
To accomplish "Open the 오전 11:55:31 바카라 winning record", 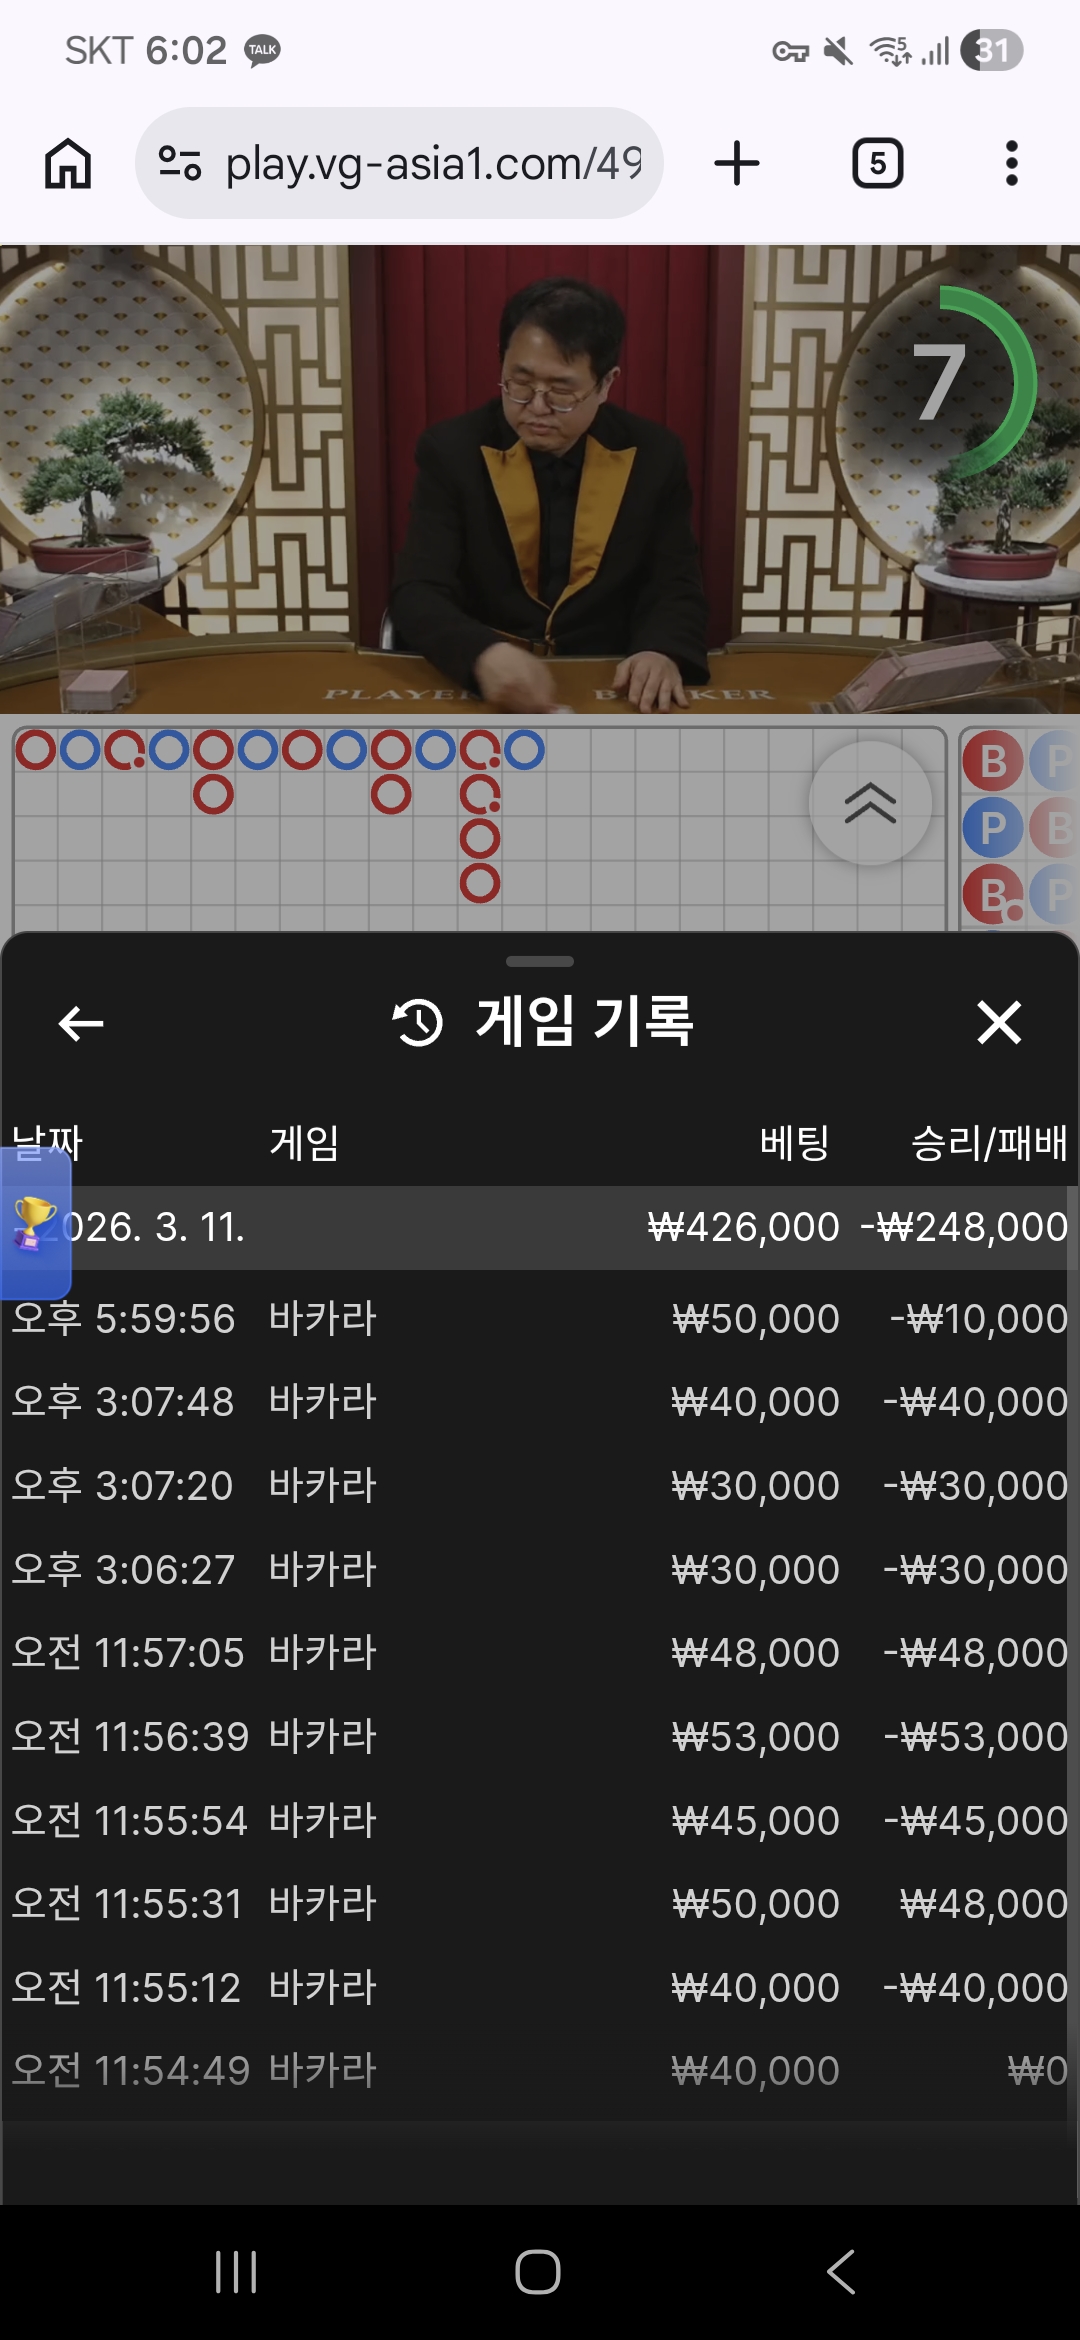I will (540, 1903).
